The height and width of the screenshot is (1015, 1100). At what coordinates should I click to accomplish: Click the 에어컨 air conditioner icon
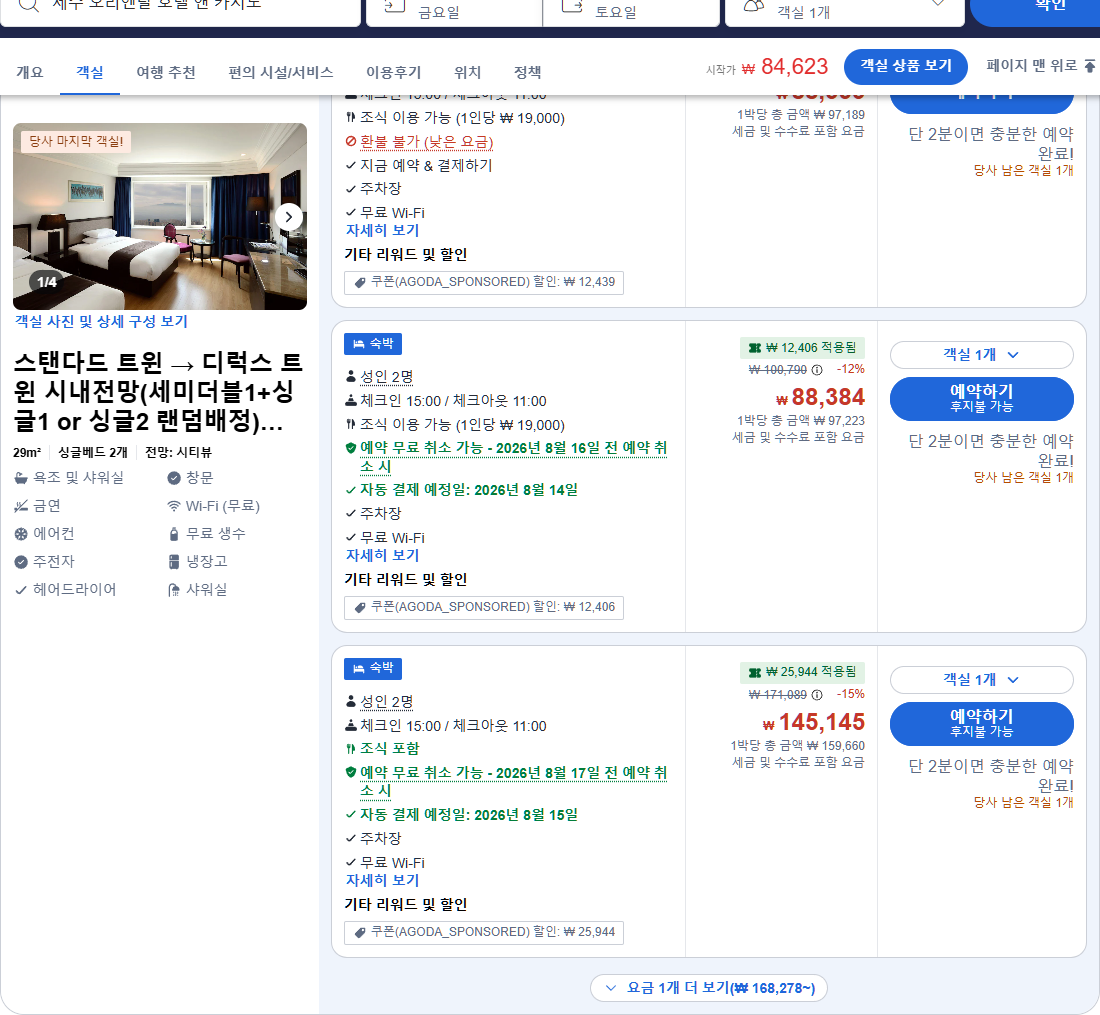click(x=21, y=534)
